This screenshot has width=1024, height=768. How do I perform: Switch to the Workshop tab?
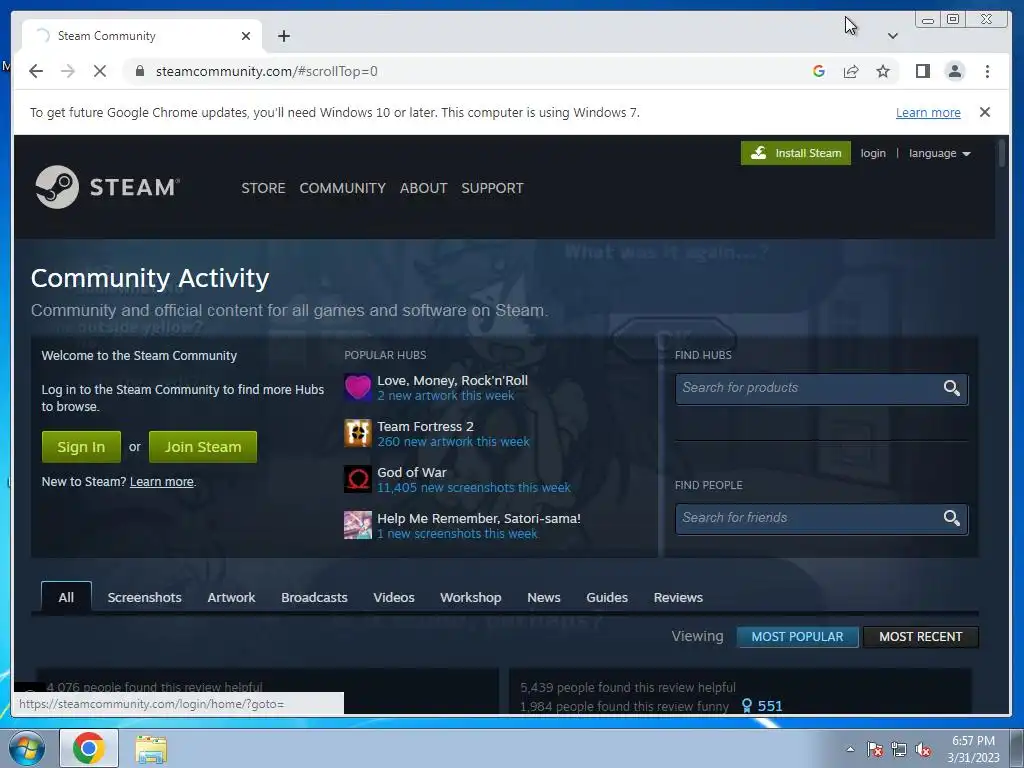[471, 598]
